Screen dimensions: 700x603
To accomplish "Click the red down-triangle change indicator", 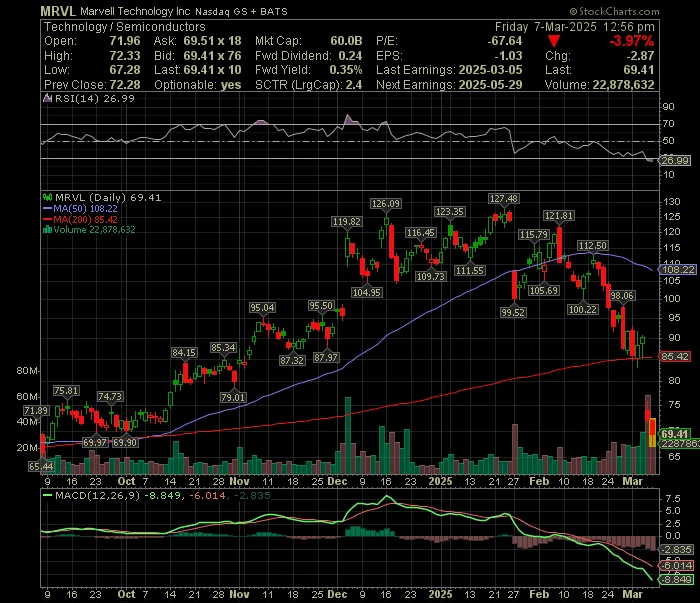I will pyautogui.click(x=554, y=42).
